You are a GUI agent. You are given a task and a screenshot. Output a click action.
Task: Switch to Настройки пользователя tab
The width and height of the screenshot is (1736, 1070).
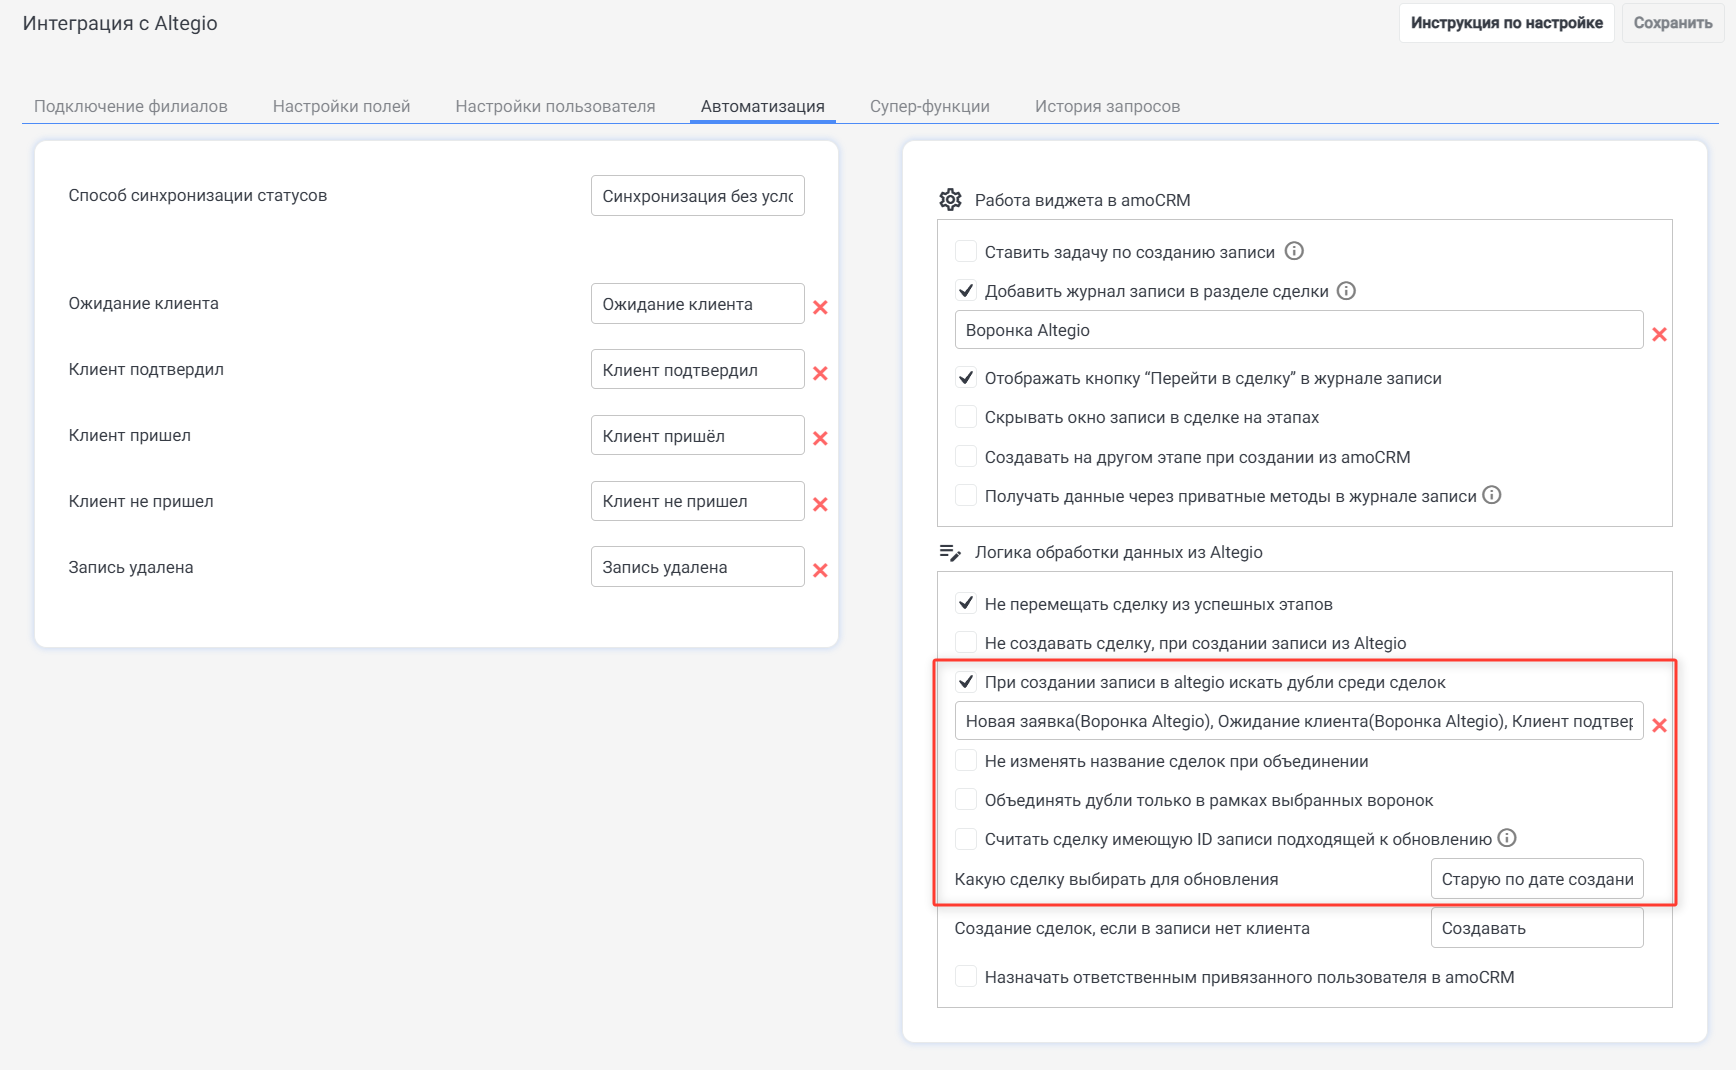click(x=556, y=106)
